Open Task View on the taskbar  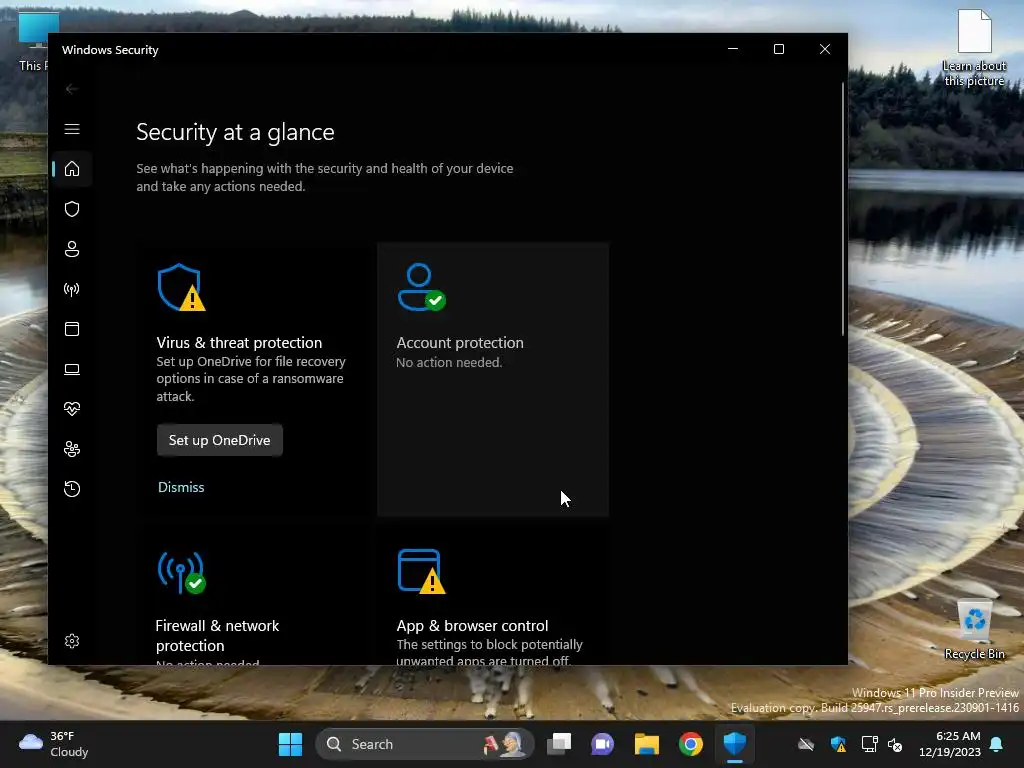(559, 744)
